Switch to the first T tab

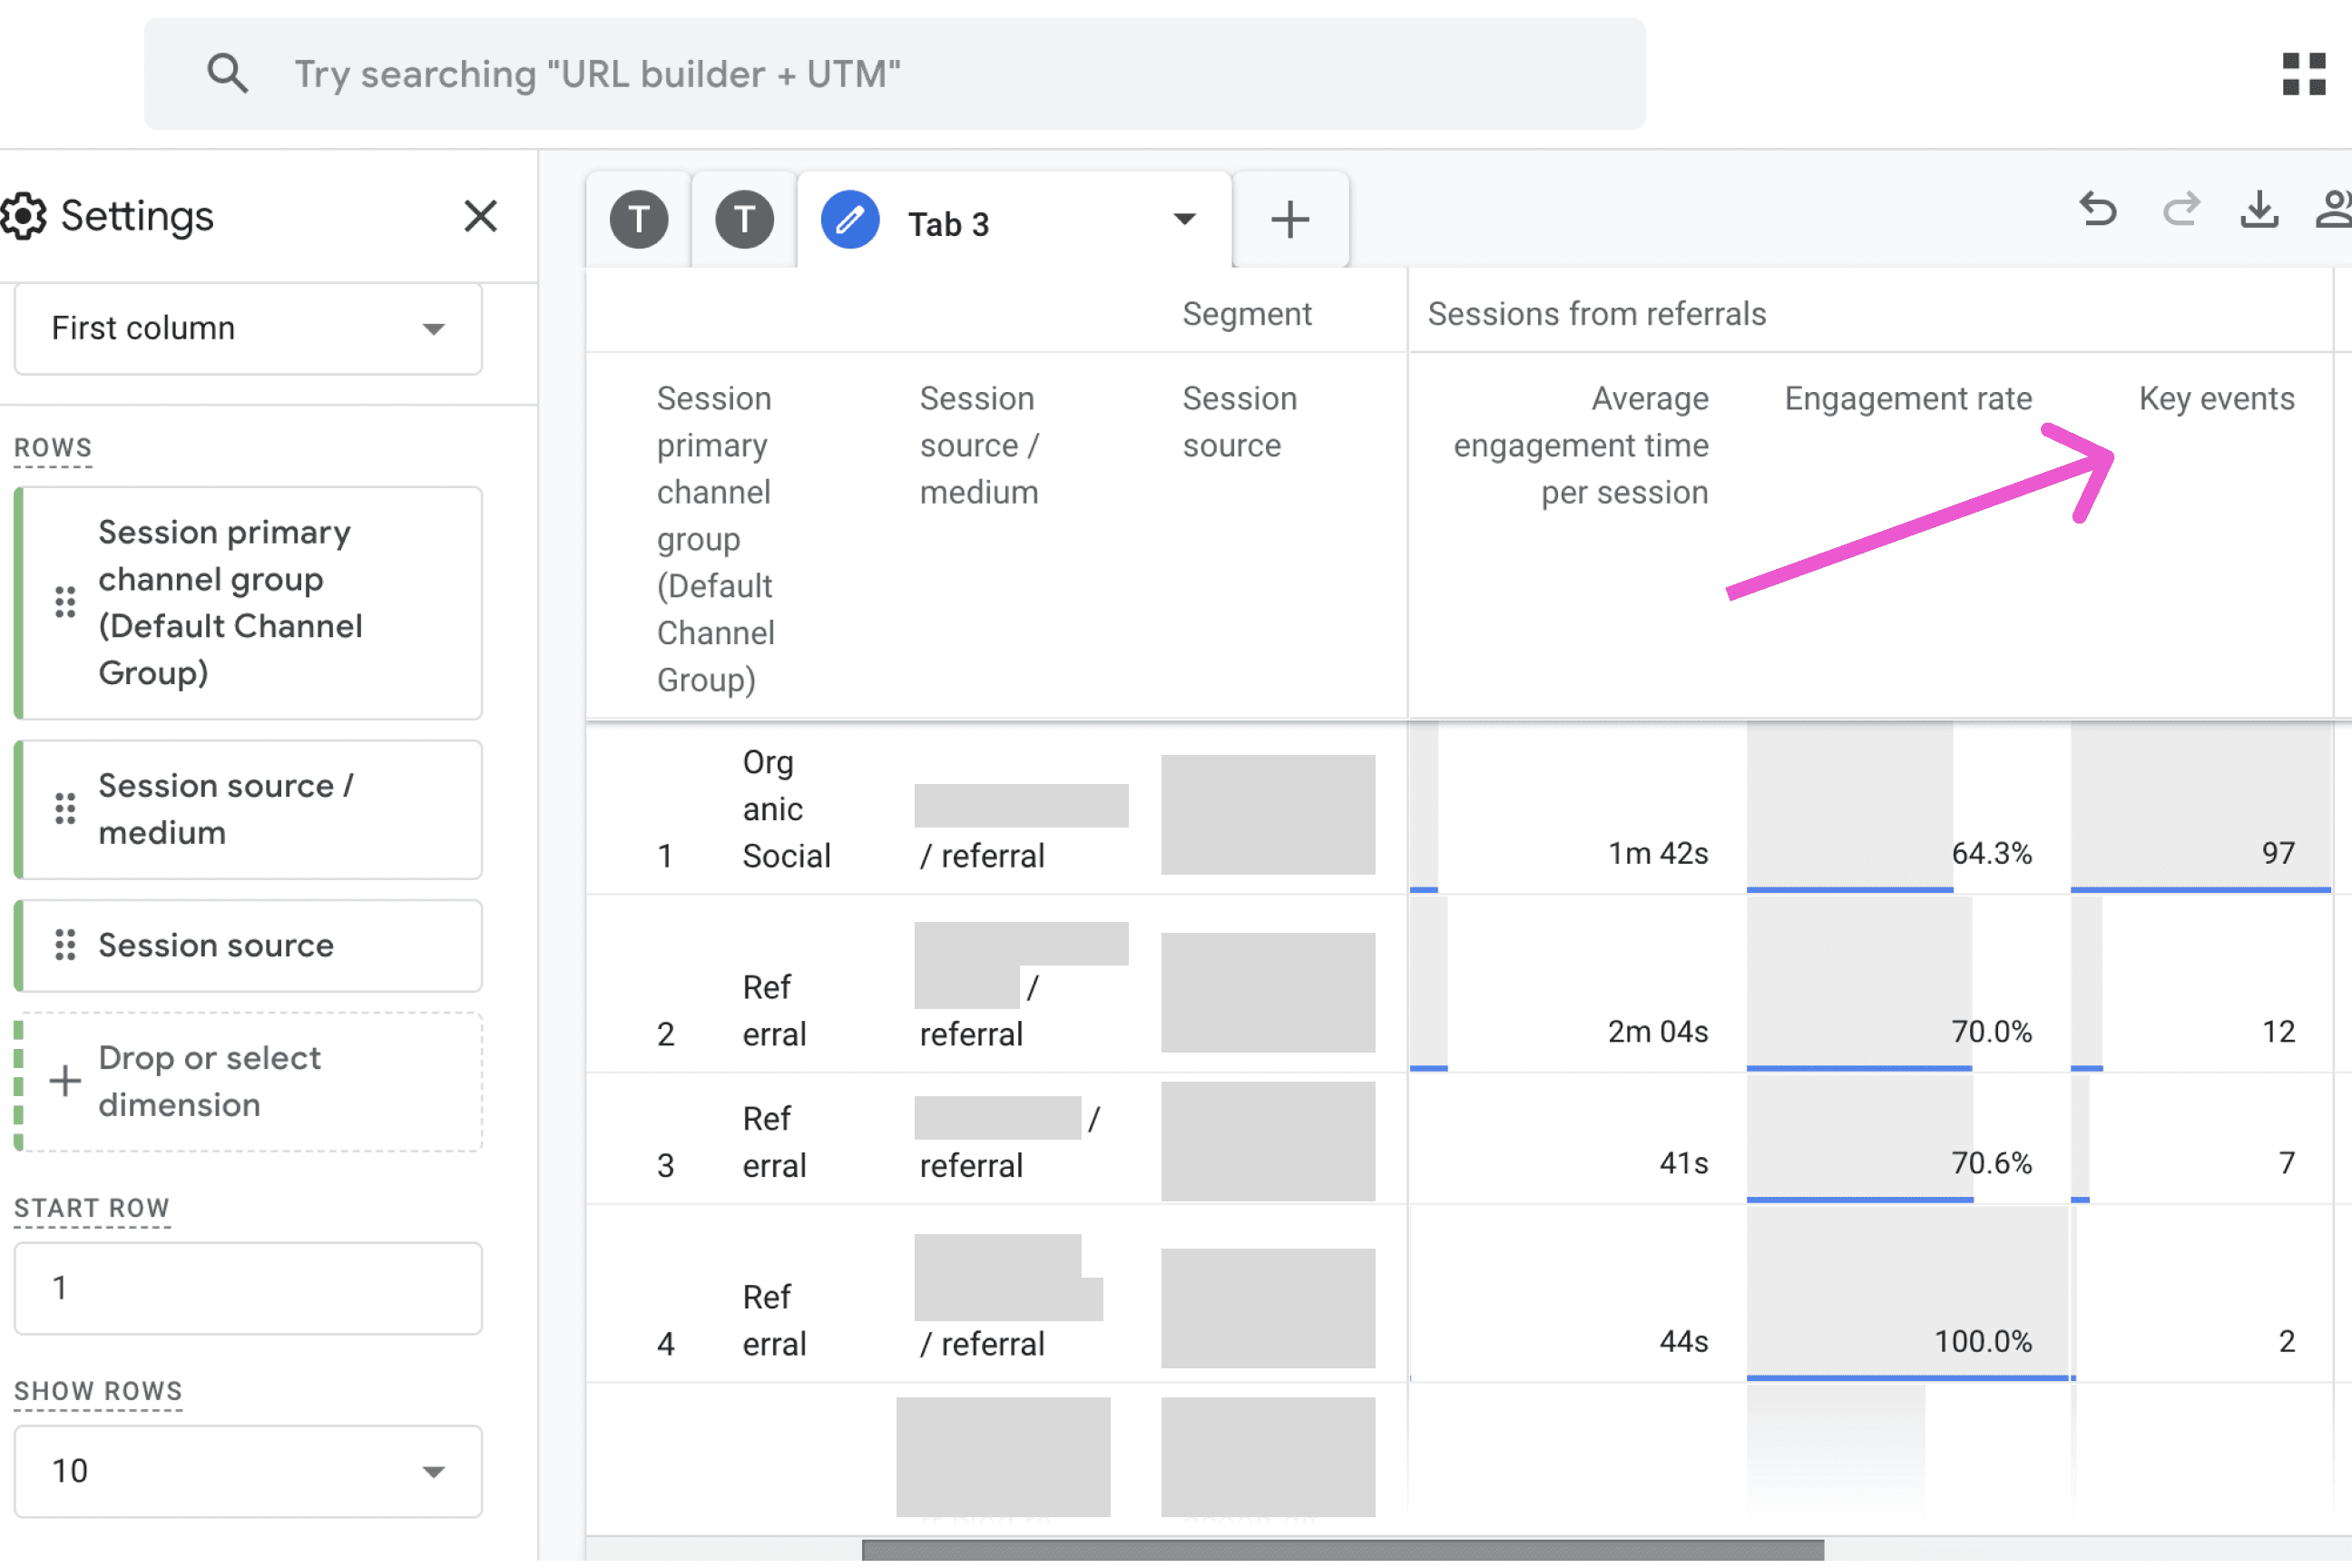(x=639, y=219)
